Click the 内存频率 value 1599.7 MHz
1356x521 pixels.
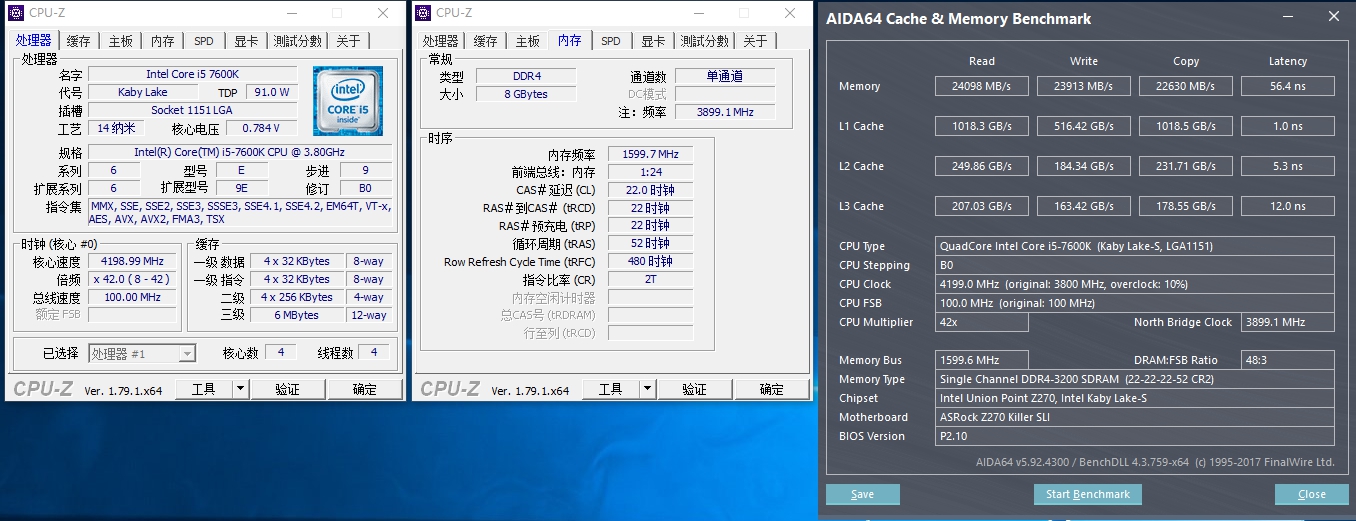[x=650, y=154]
